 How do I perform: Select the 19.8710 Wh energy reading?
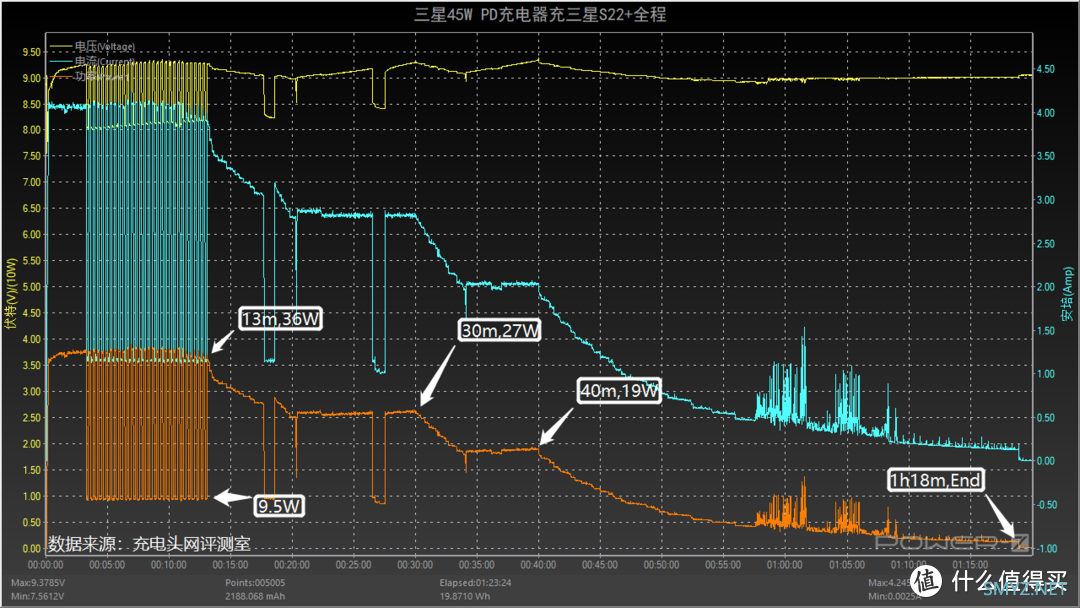[465, 596]
